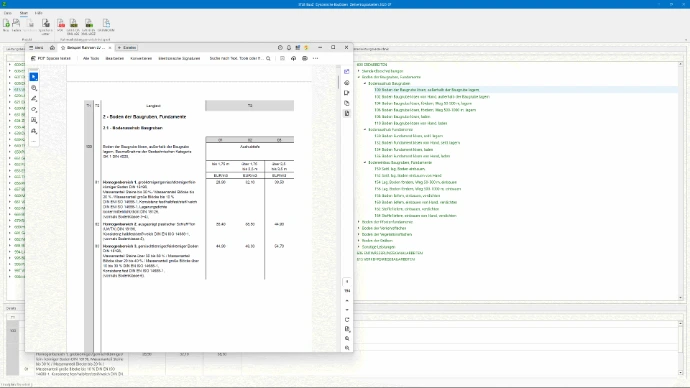Rotate the page using the rotate icon in the PDF viewer

coord(347,320)
